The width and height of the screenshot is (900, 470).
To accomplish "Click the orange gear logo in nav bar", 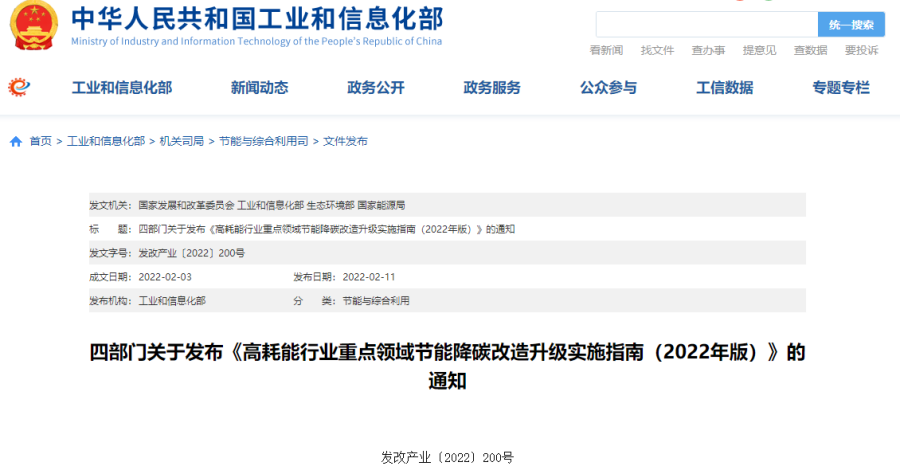I will 18,87.
